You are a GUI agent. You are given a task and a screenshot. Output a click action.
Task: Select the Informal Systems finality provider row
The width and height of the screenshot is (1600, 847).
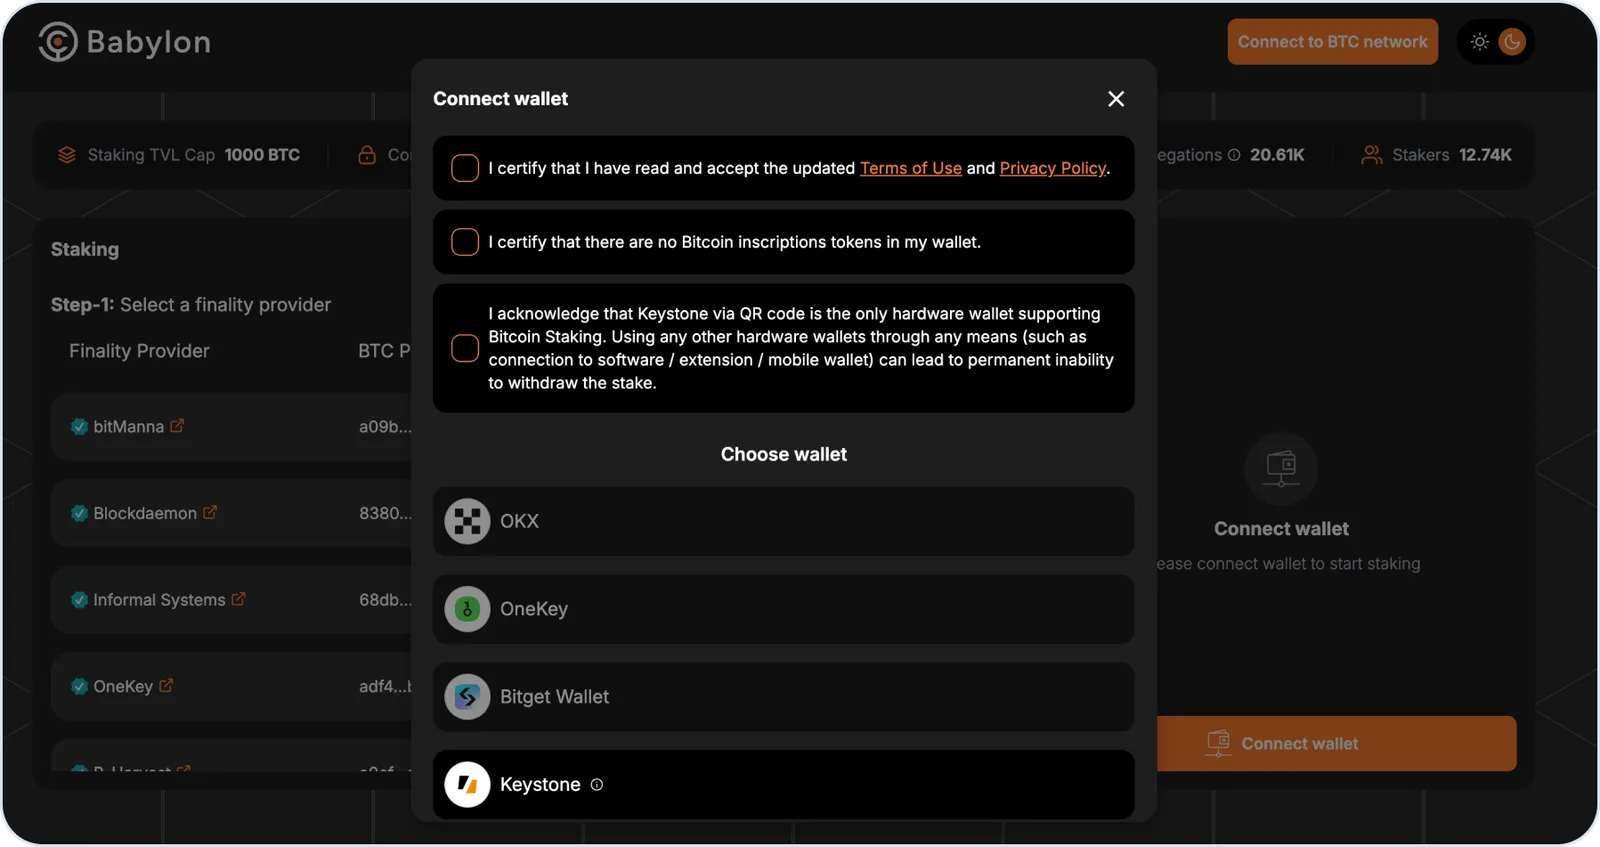point(232,600)
